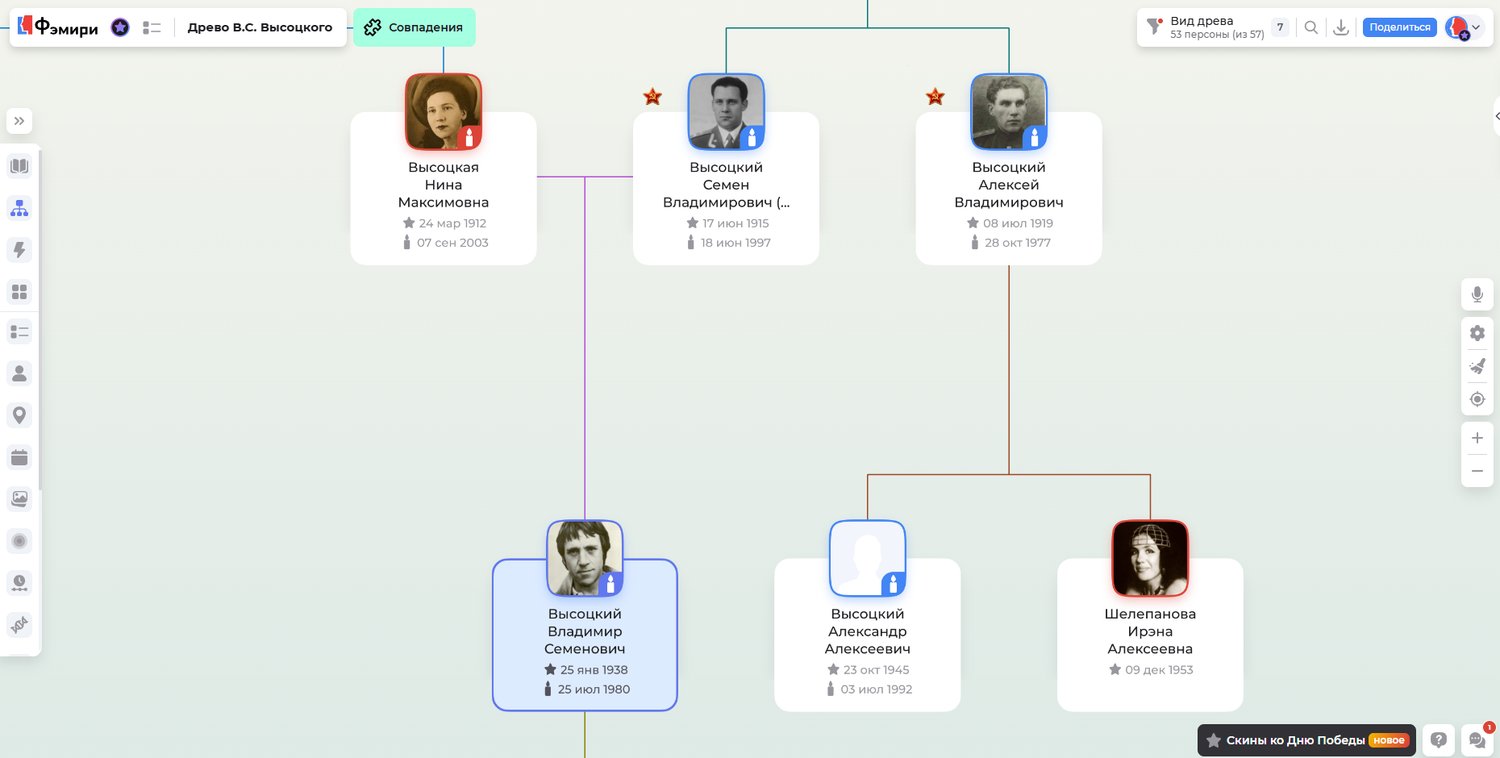
Task: Open search with magnifying glass icon
Action: 1311,27
